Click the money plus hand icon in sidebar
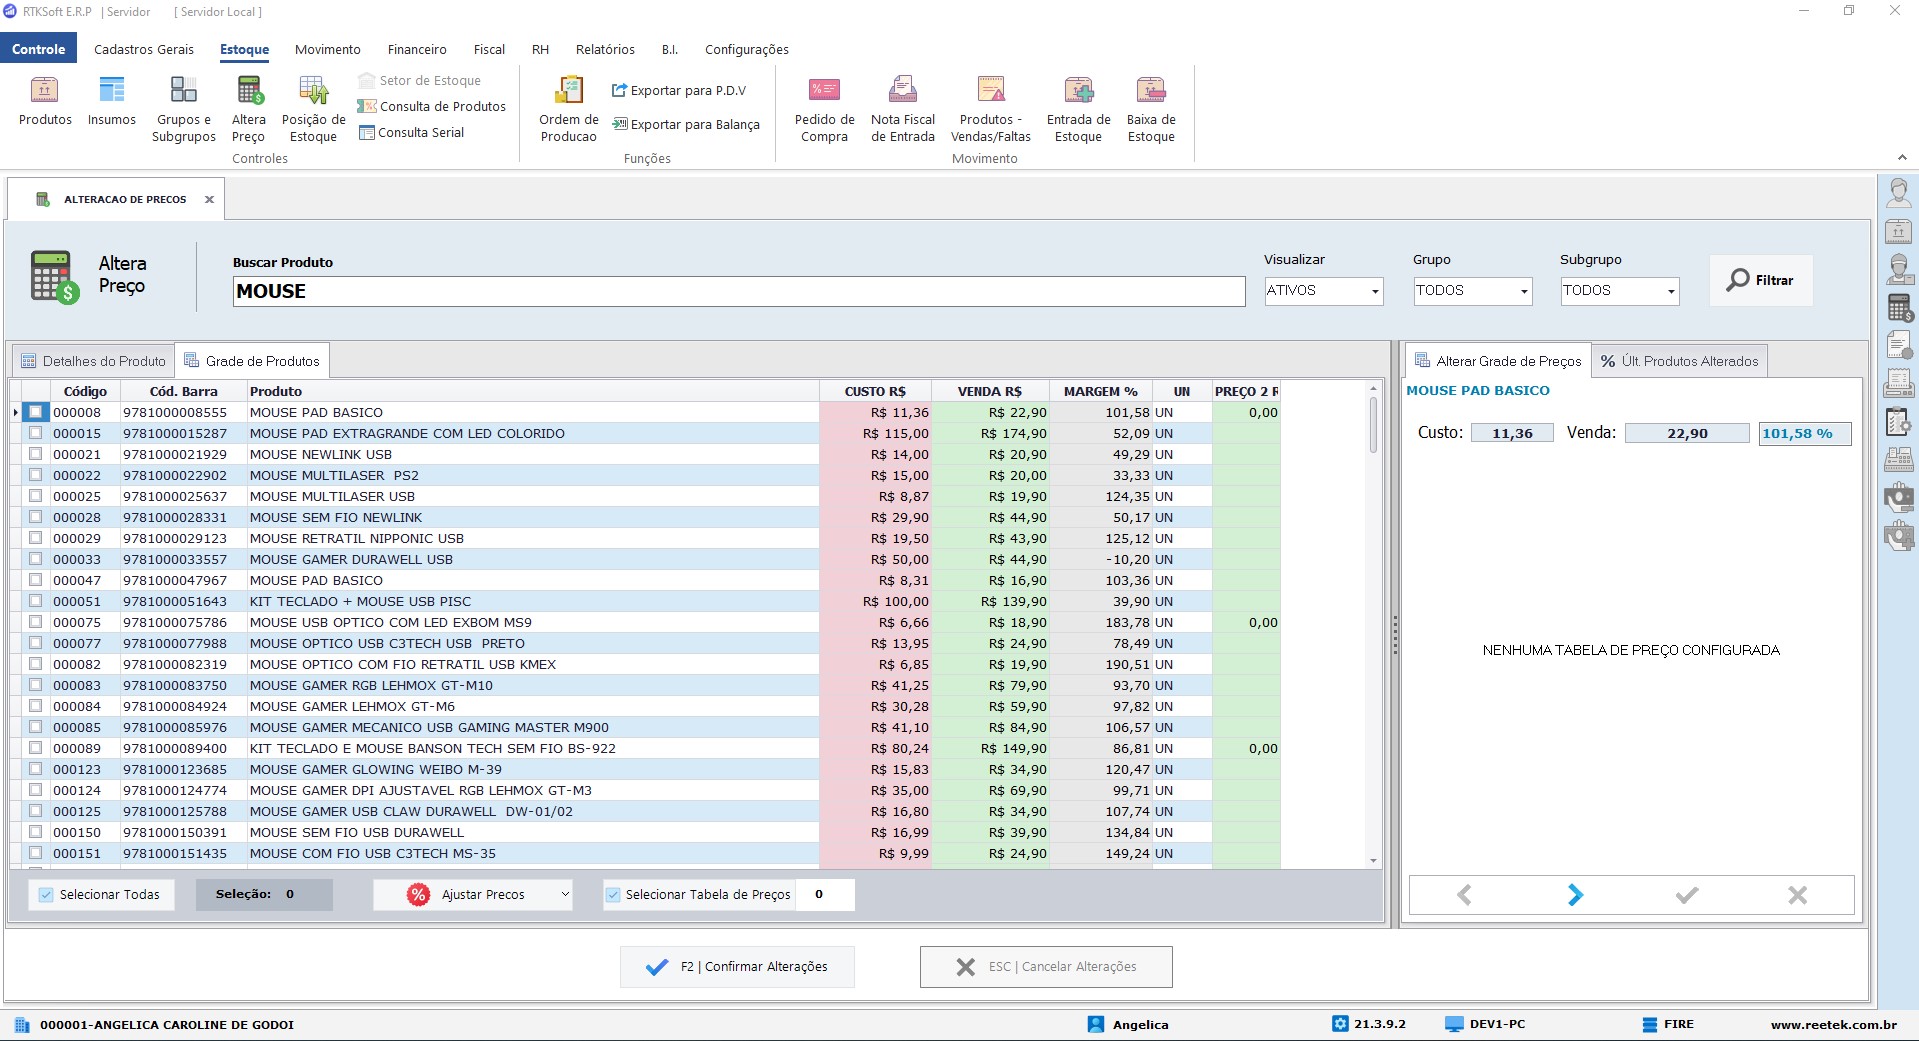This screenshot has height=1041, width=1919. pos(1898,536)
